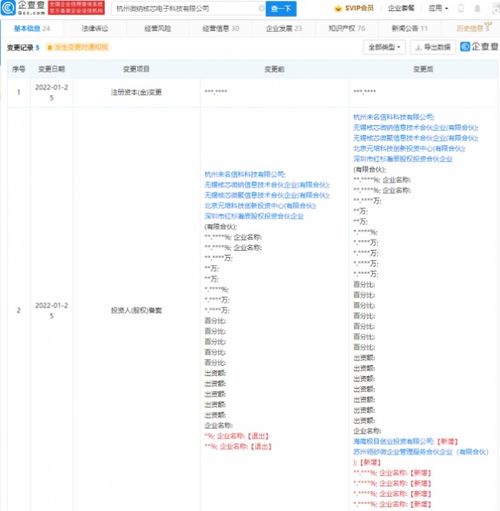This screenshot has width=500, height=511.
Task: Open 海南极目创业投资有限公司 link
Action: pyautogui.click(x=393, y=441)
